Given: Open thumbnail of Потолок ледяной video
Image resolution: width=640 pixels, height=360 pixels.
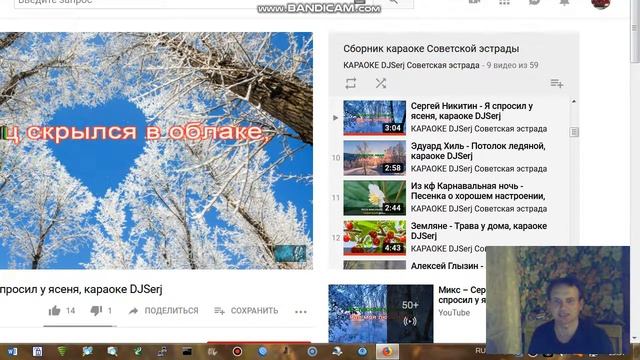Looking at the screenshot, I should (374, 158).
